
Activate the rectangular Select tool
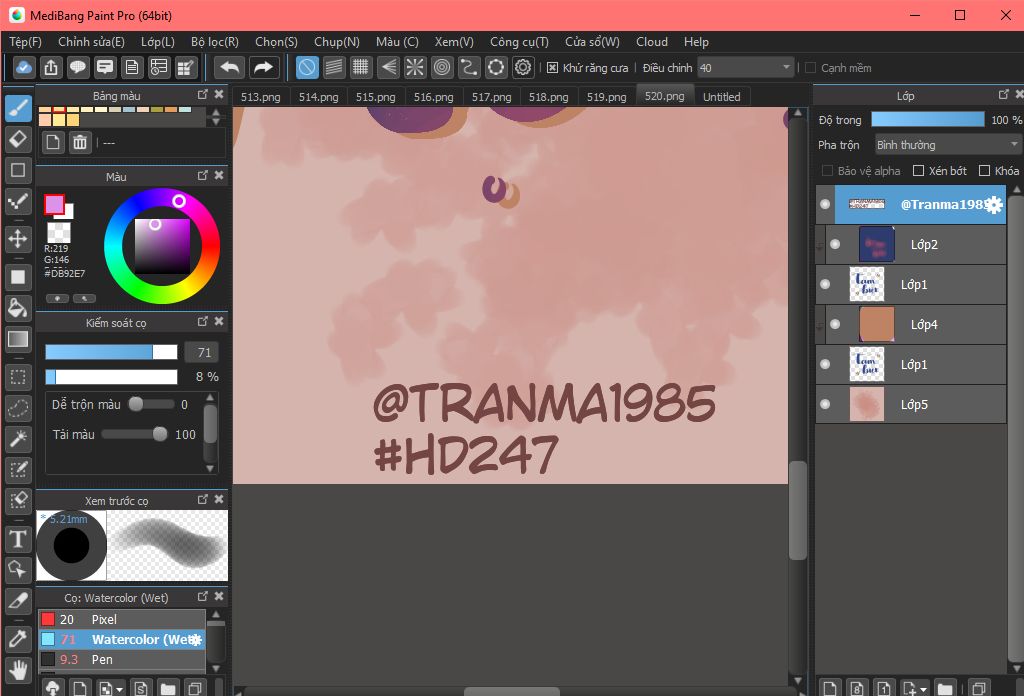tap(18, 377)
